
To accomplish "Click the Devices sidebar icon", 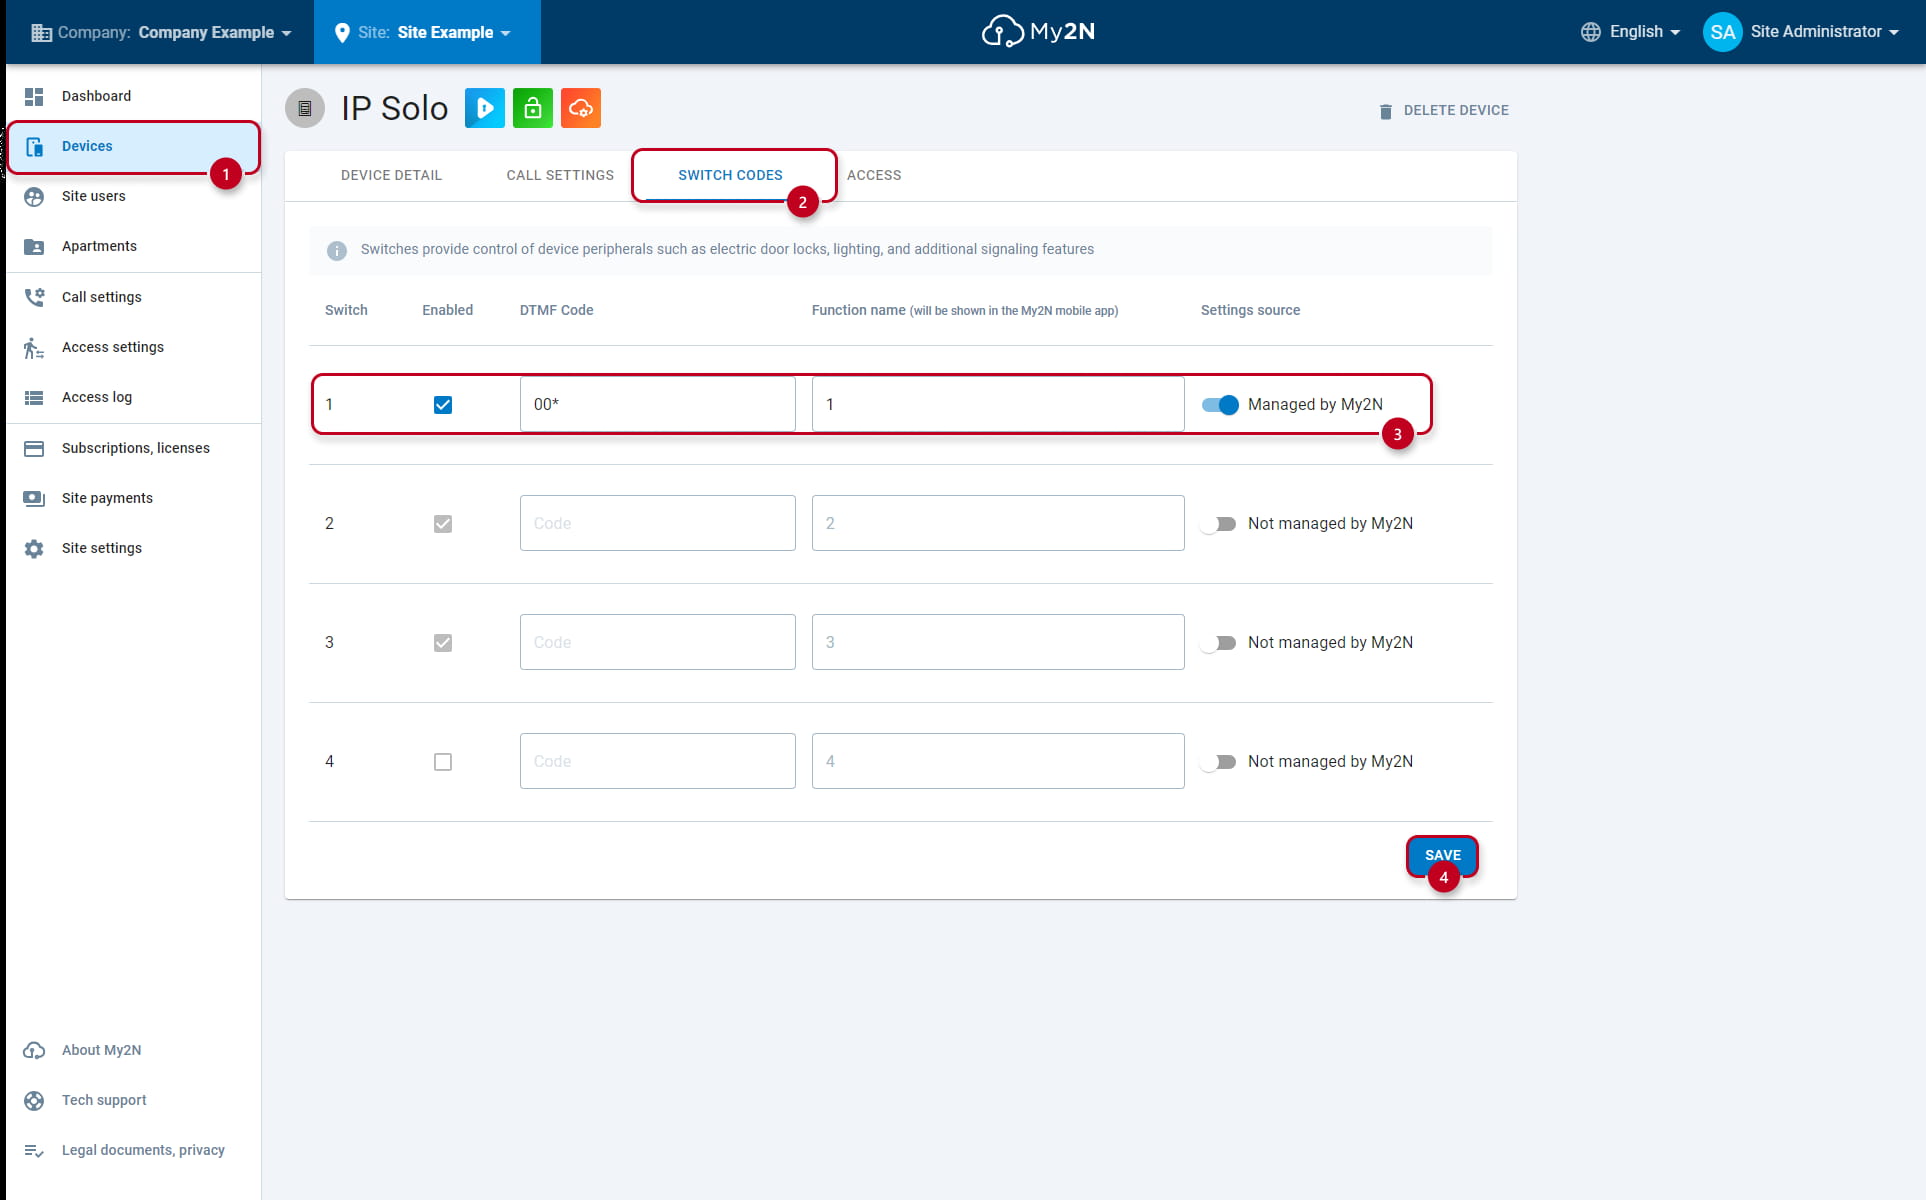I will (34, 146).
